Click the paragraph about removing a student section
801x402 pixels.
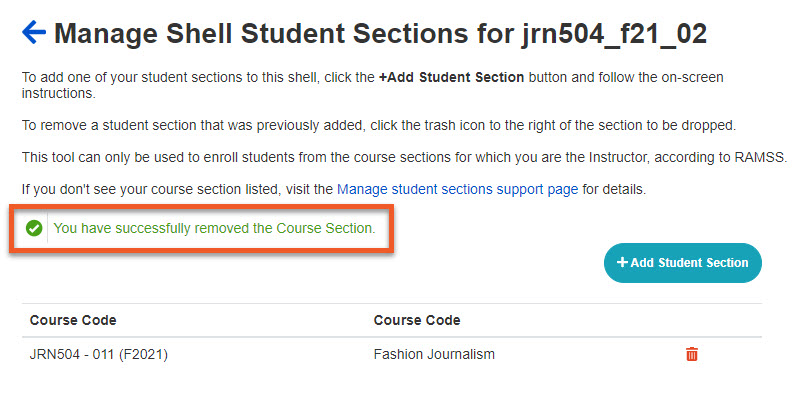click(x=378, y=125)
